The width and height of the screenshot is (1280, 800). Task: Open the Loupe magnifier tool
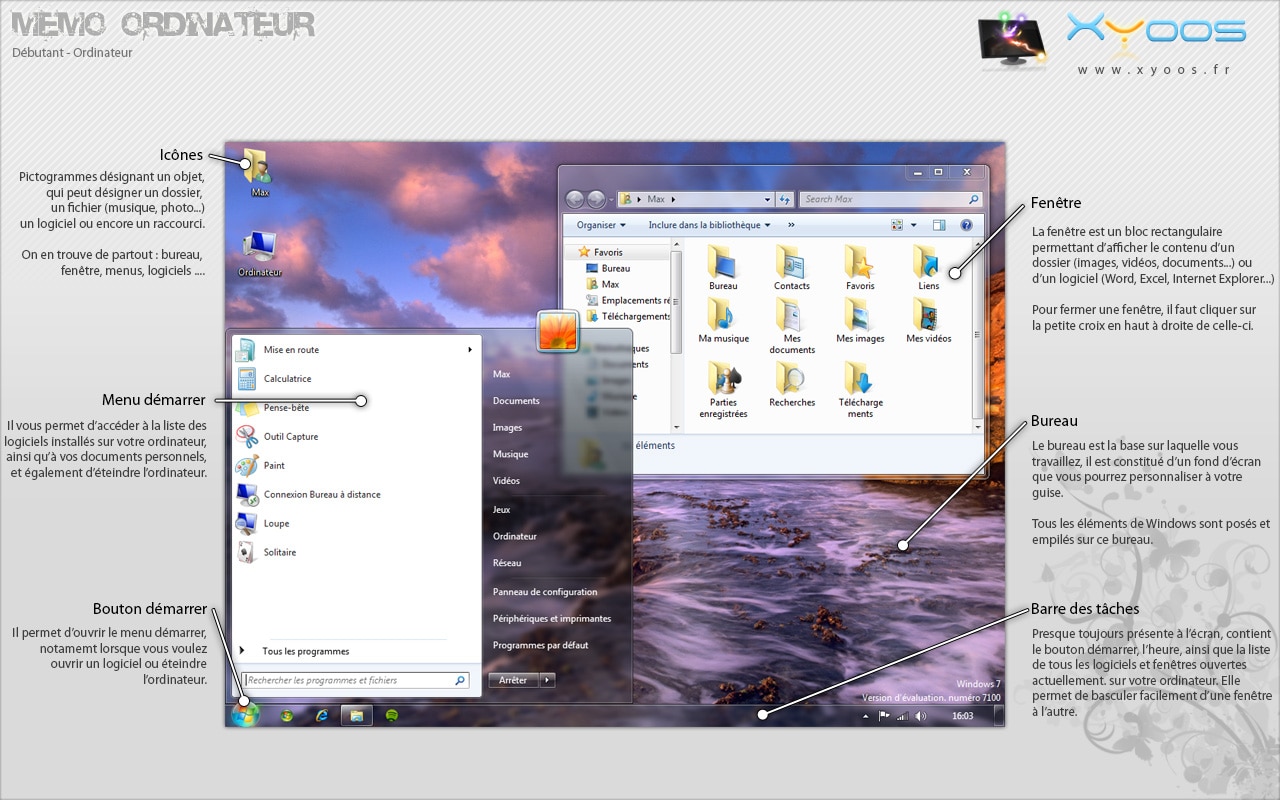point(276,524)
